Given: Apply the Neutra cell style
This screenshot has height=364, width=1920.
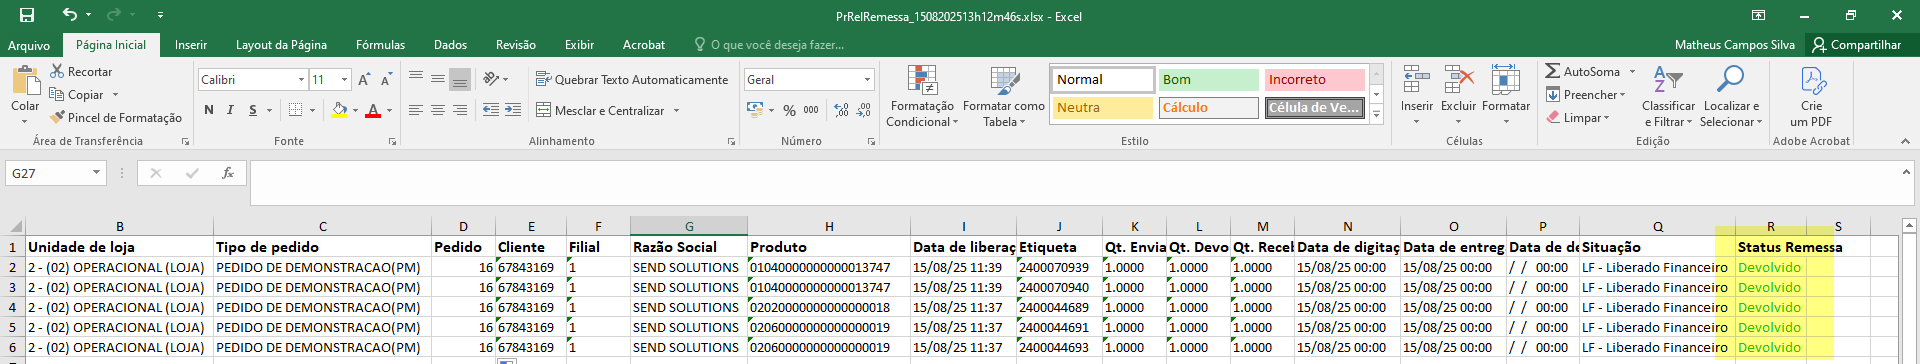Looking at the screenshot, I should point(1103,107).
